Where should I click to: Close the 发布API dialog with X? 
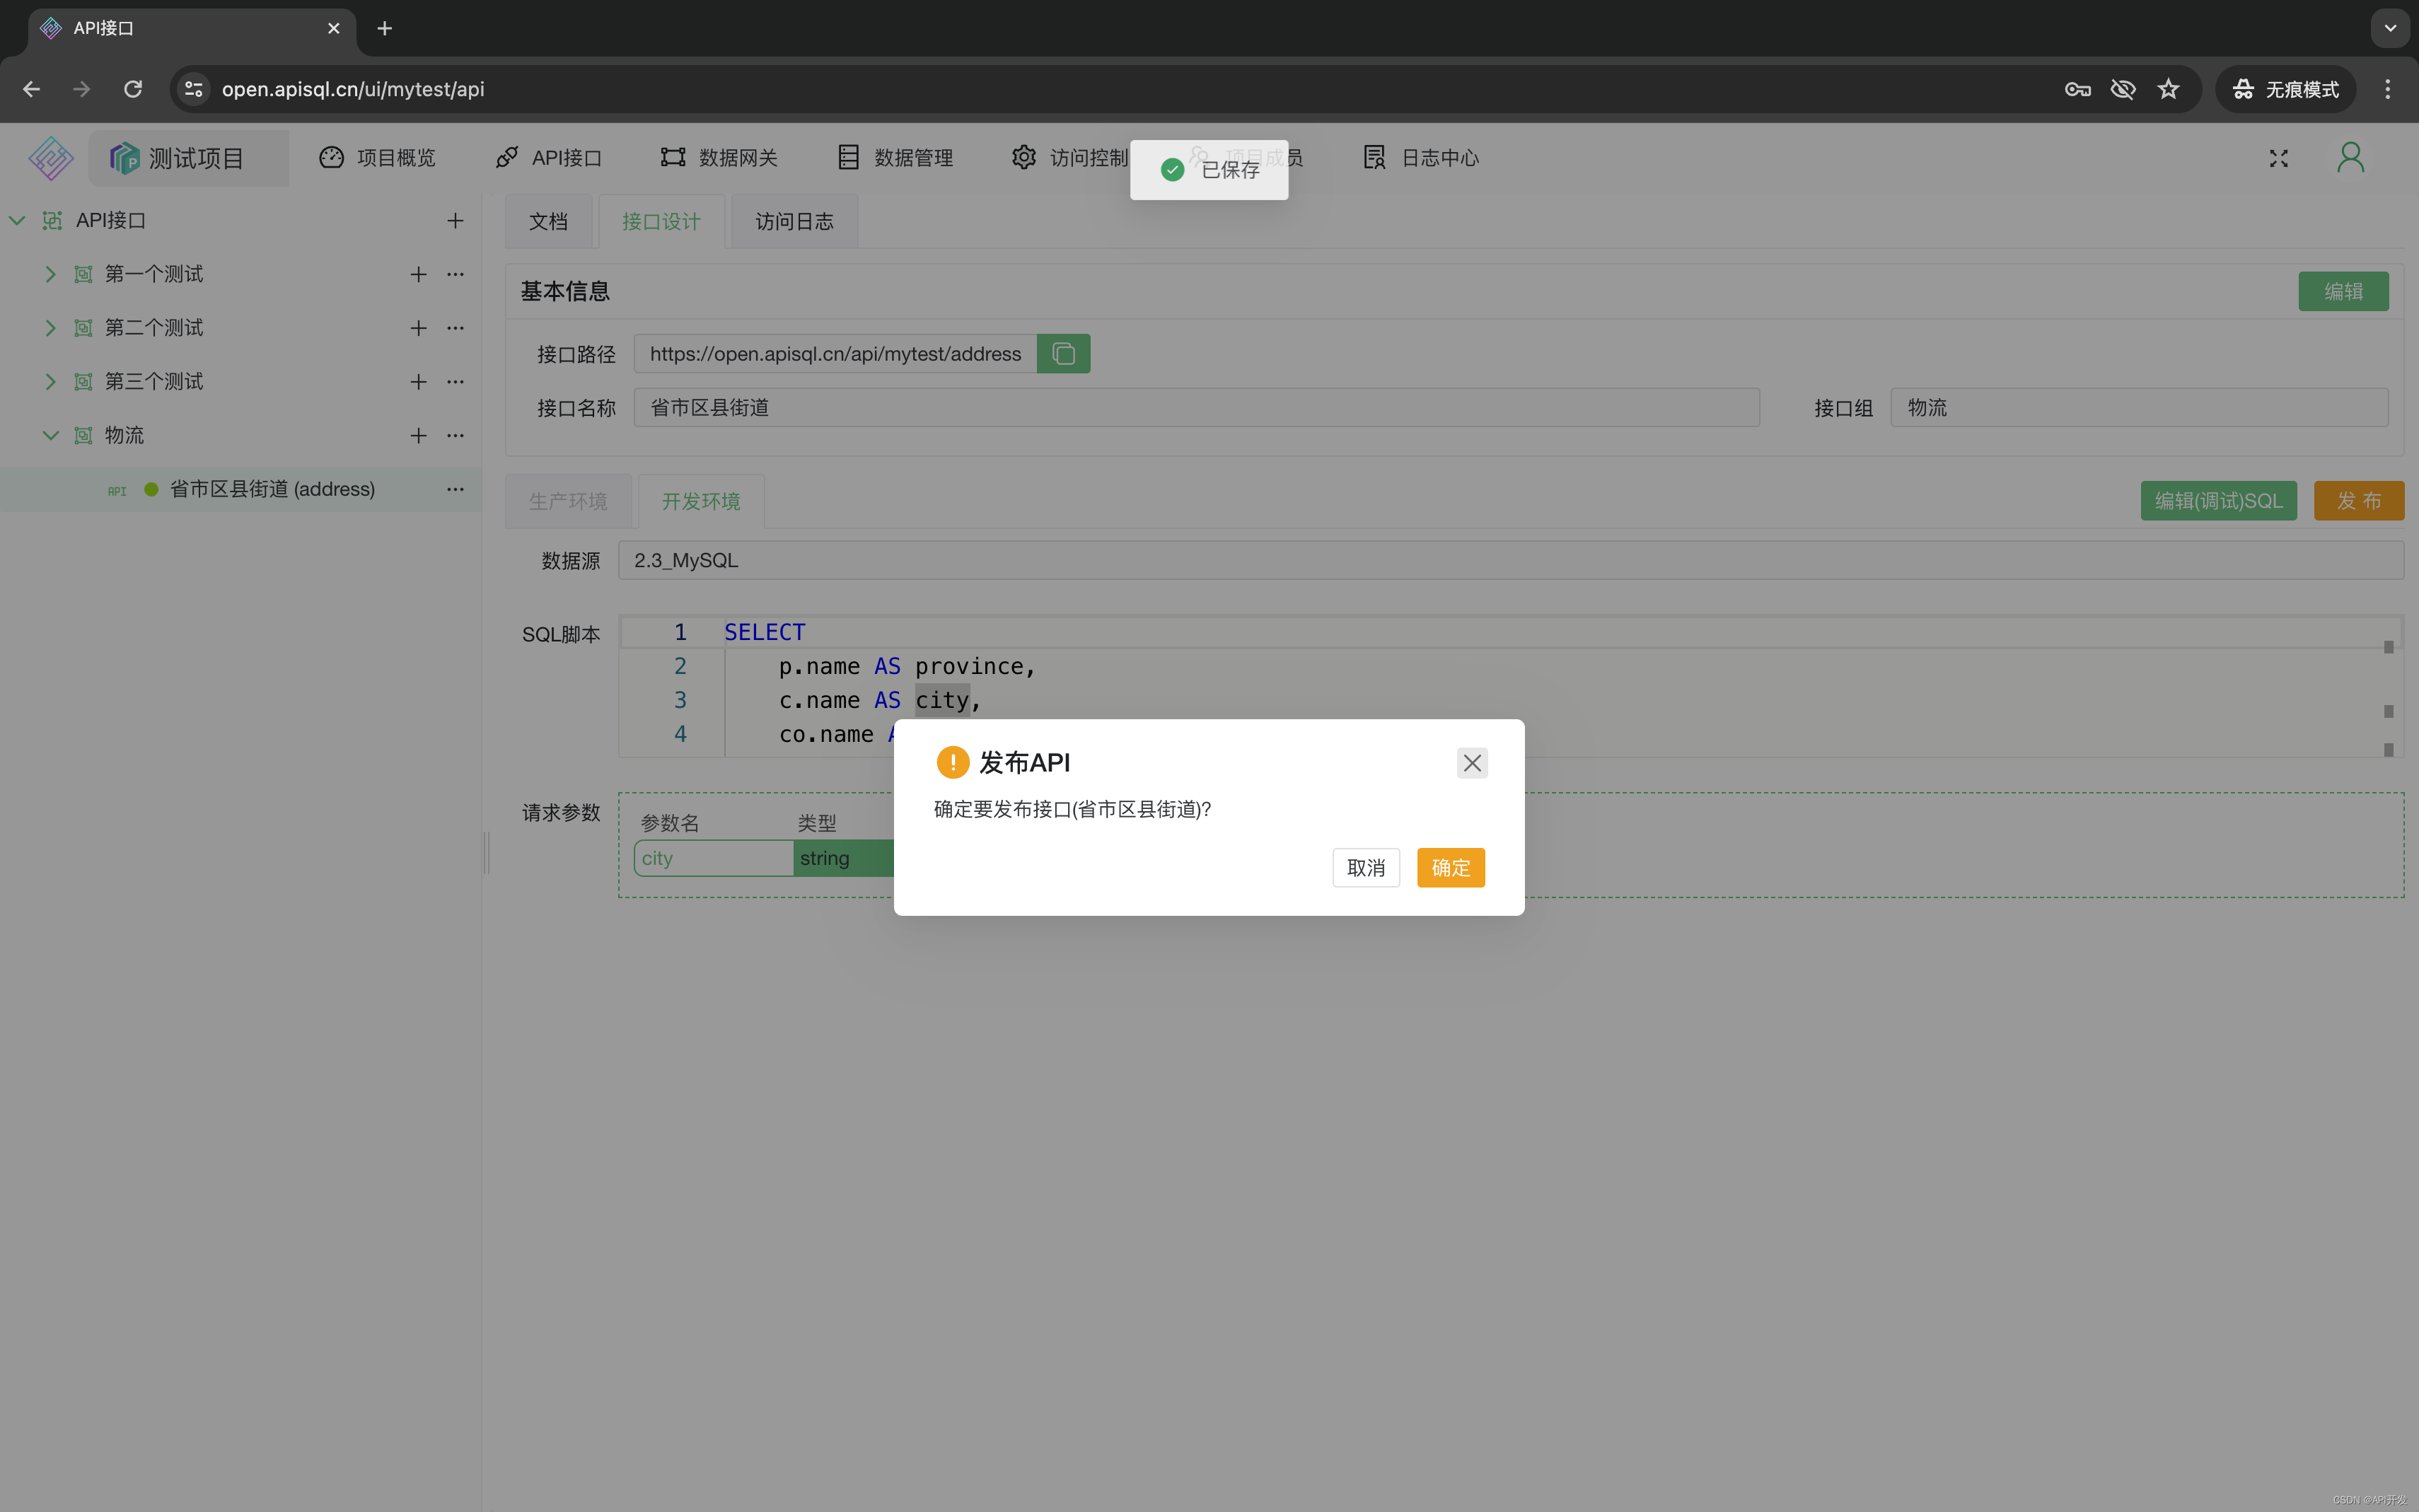coord(1471,763)
